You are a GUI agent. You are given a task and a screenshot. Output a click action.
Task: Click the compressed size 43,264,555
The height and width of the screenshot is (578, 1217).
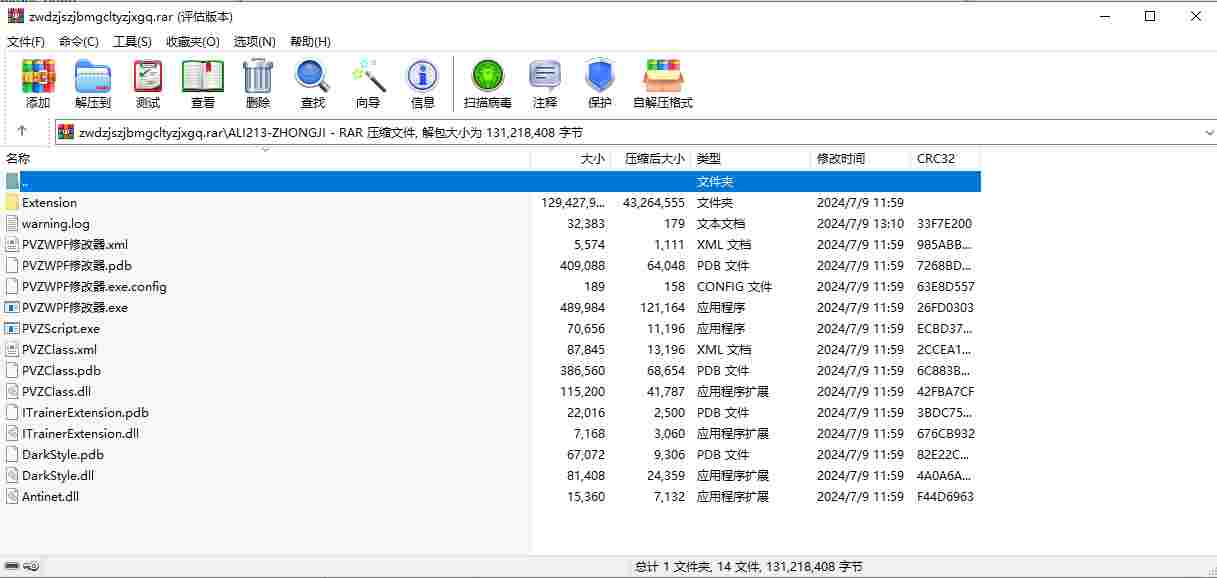[x=654, y=202]
